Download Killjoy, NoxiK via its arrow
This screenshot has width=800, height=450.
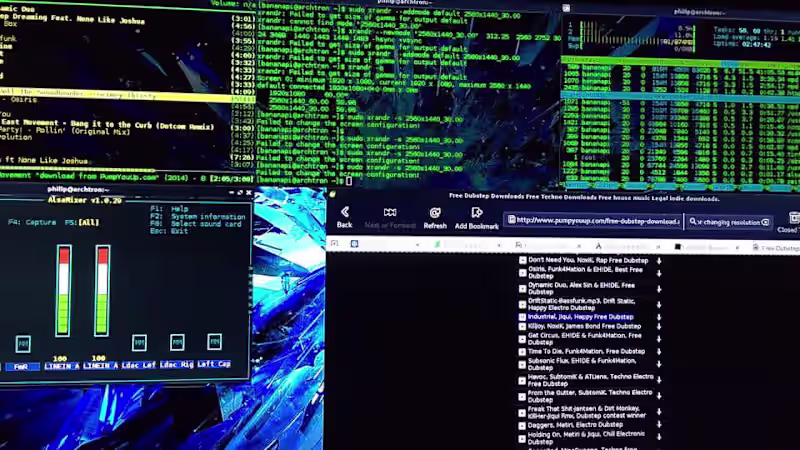tap(659, 327)
